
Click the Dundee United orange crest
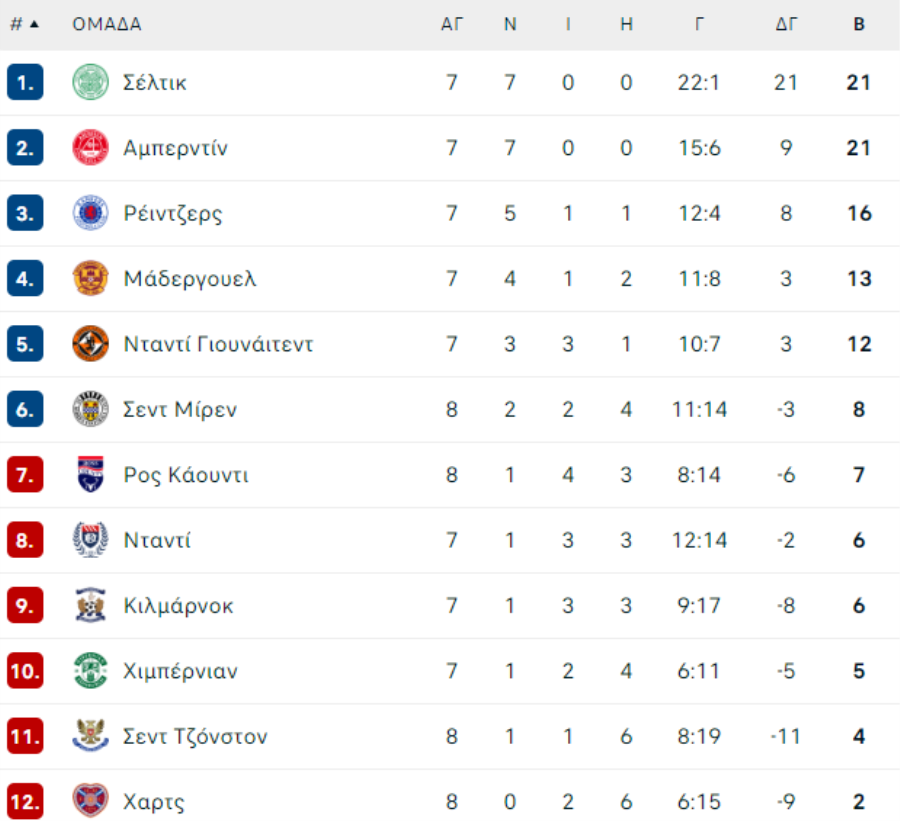90,344
